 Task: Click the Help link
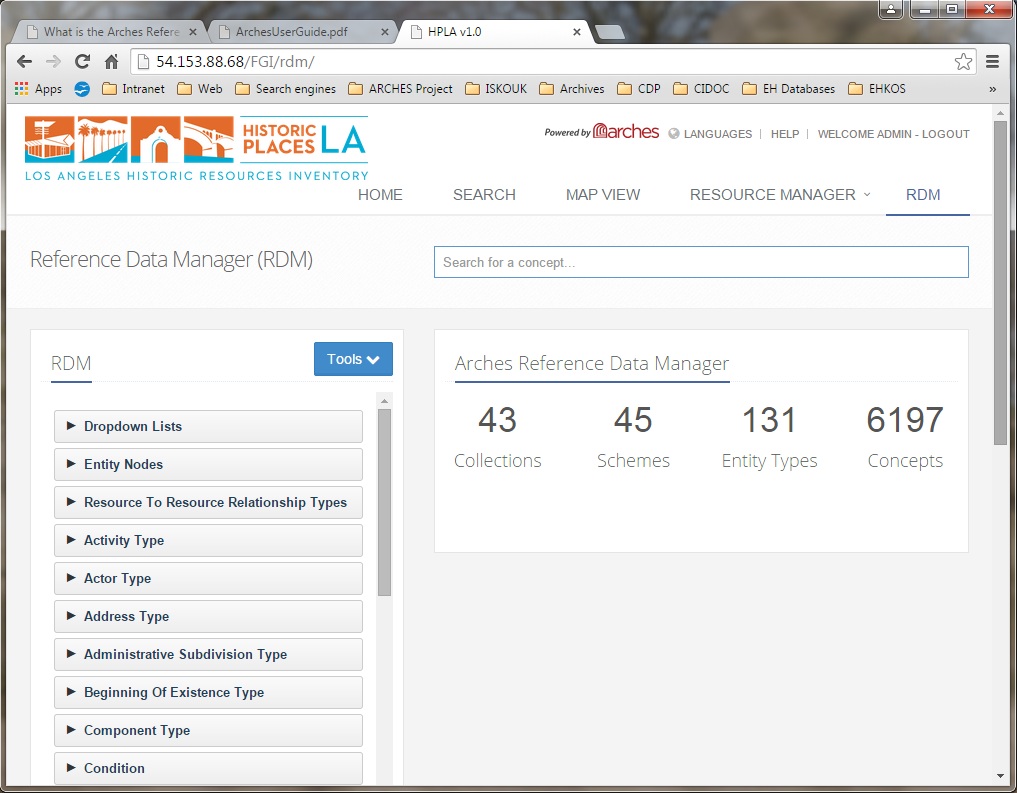click(784, 134)
